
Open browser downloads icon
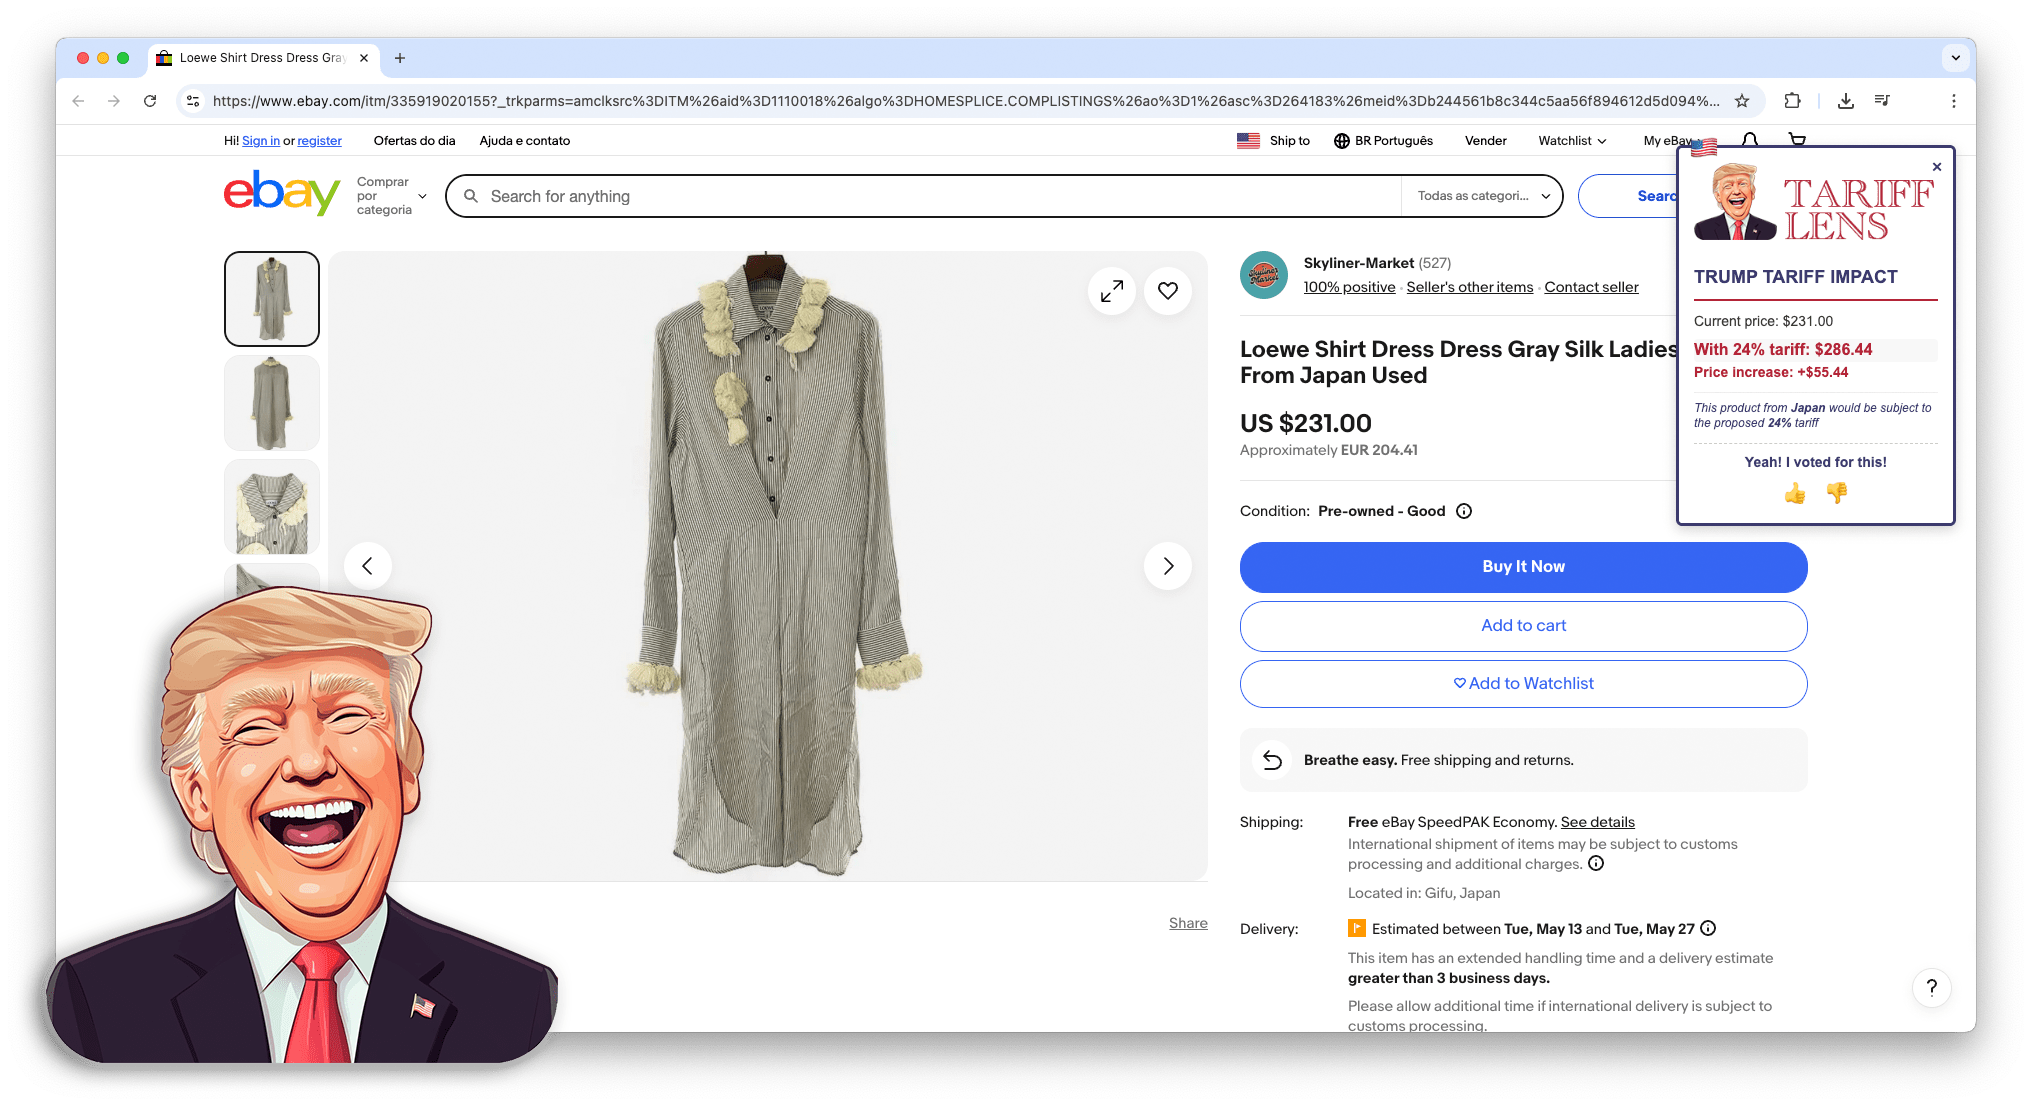tap(1846, 101)
